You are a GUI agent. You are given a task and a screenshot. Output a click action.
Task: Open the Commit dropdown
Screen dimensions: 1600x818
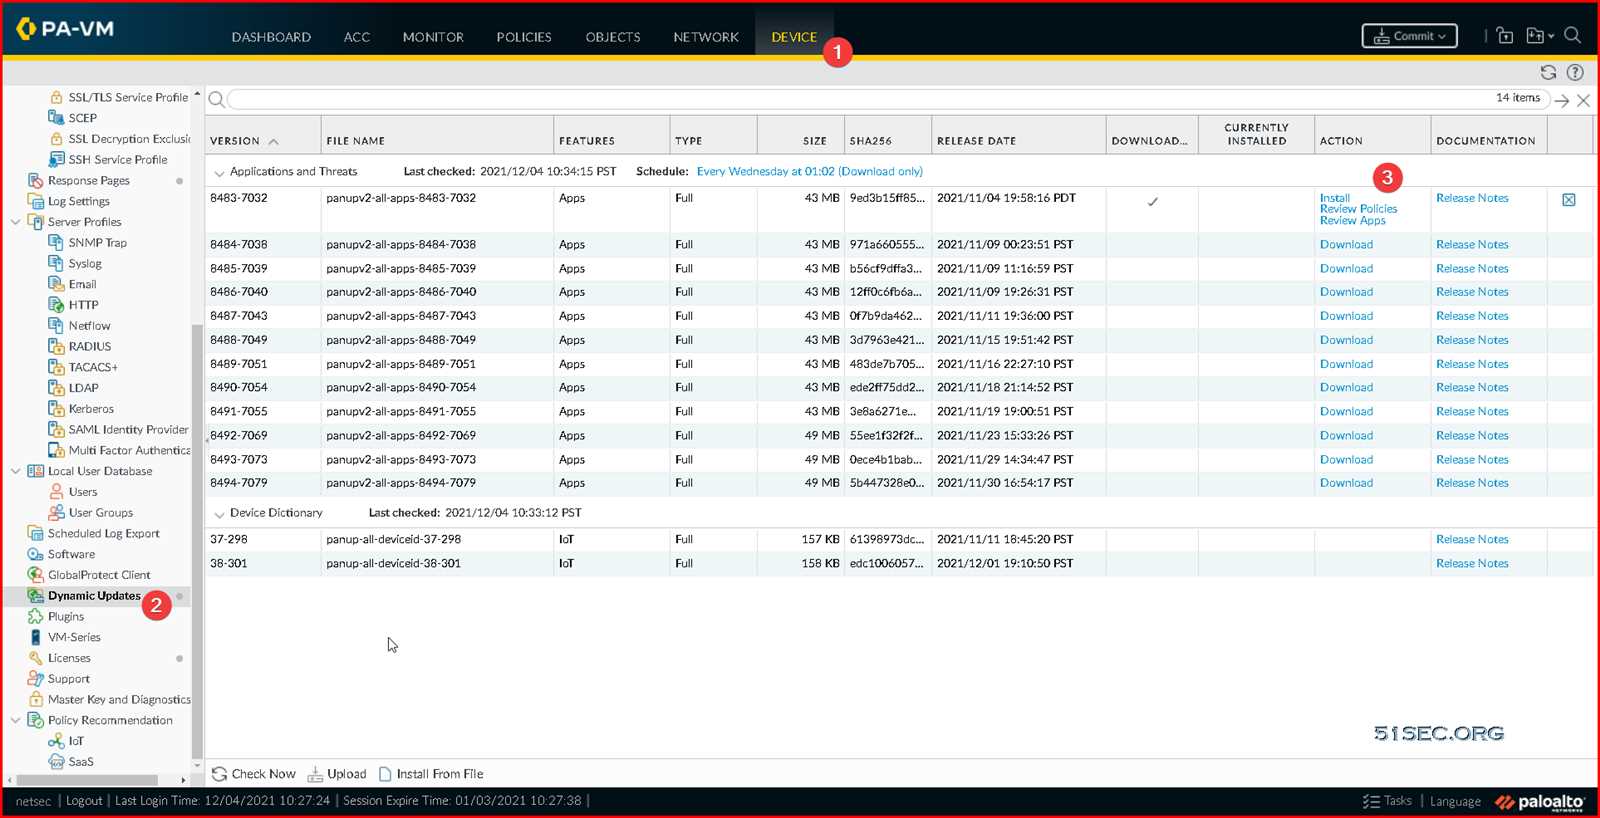click(1409, 36)
